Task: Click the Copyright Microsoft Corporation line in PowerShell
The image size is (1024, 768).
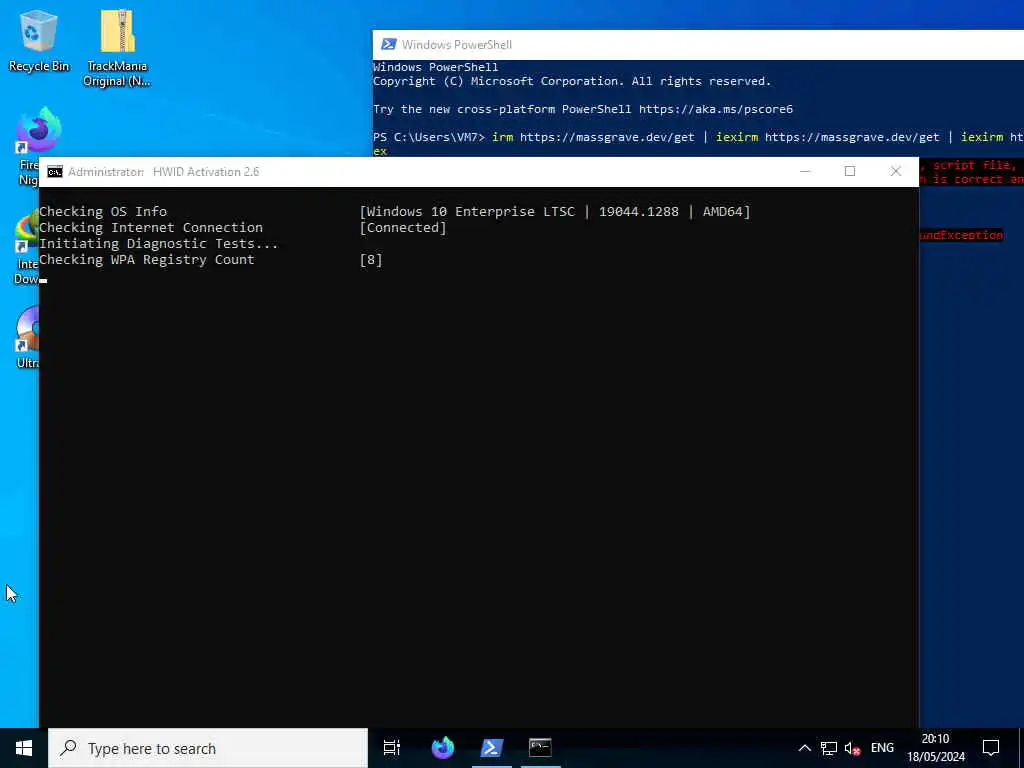Action: click(572, 82)
